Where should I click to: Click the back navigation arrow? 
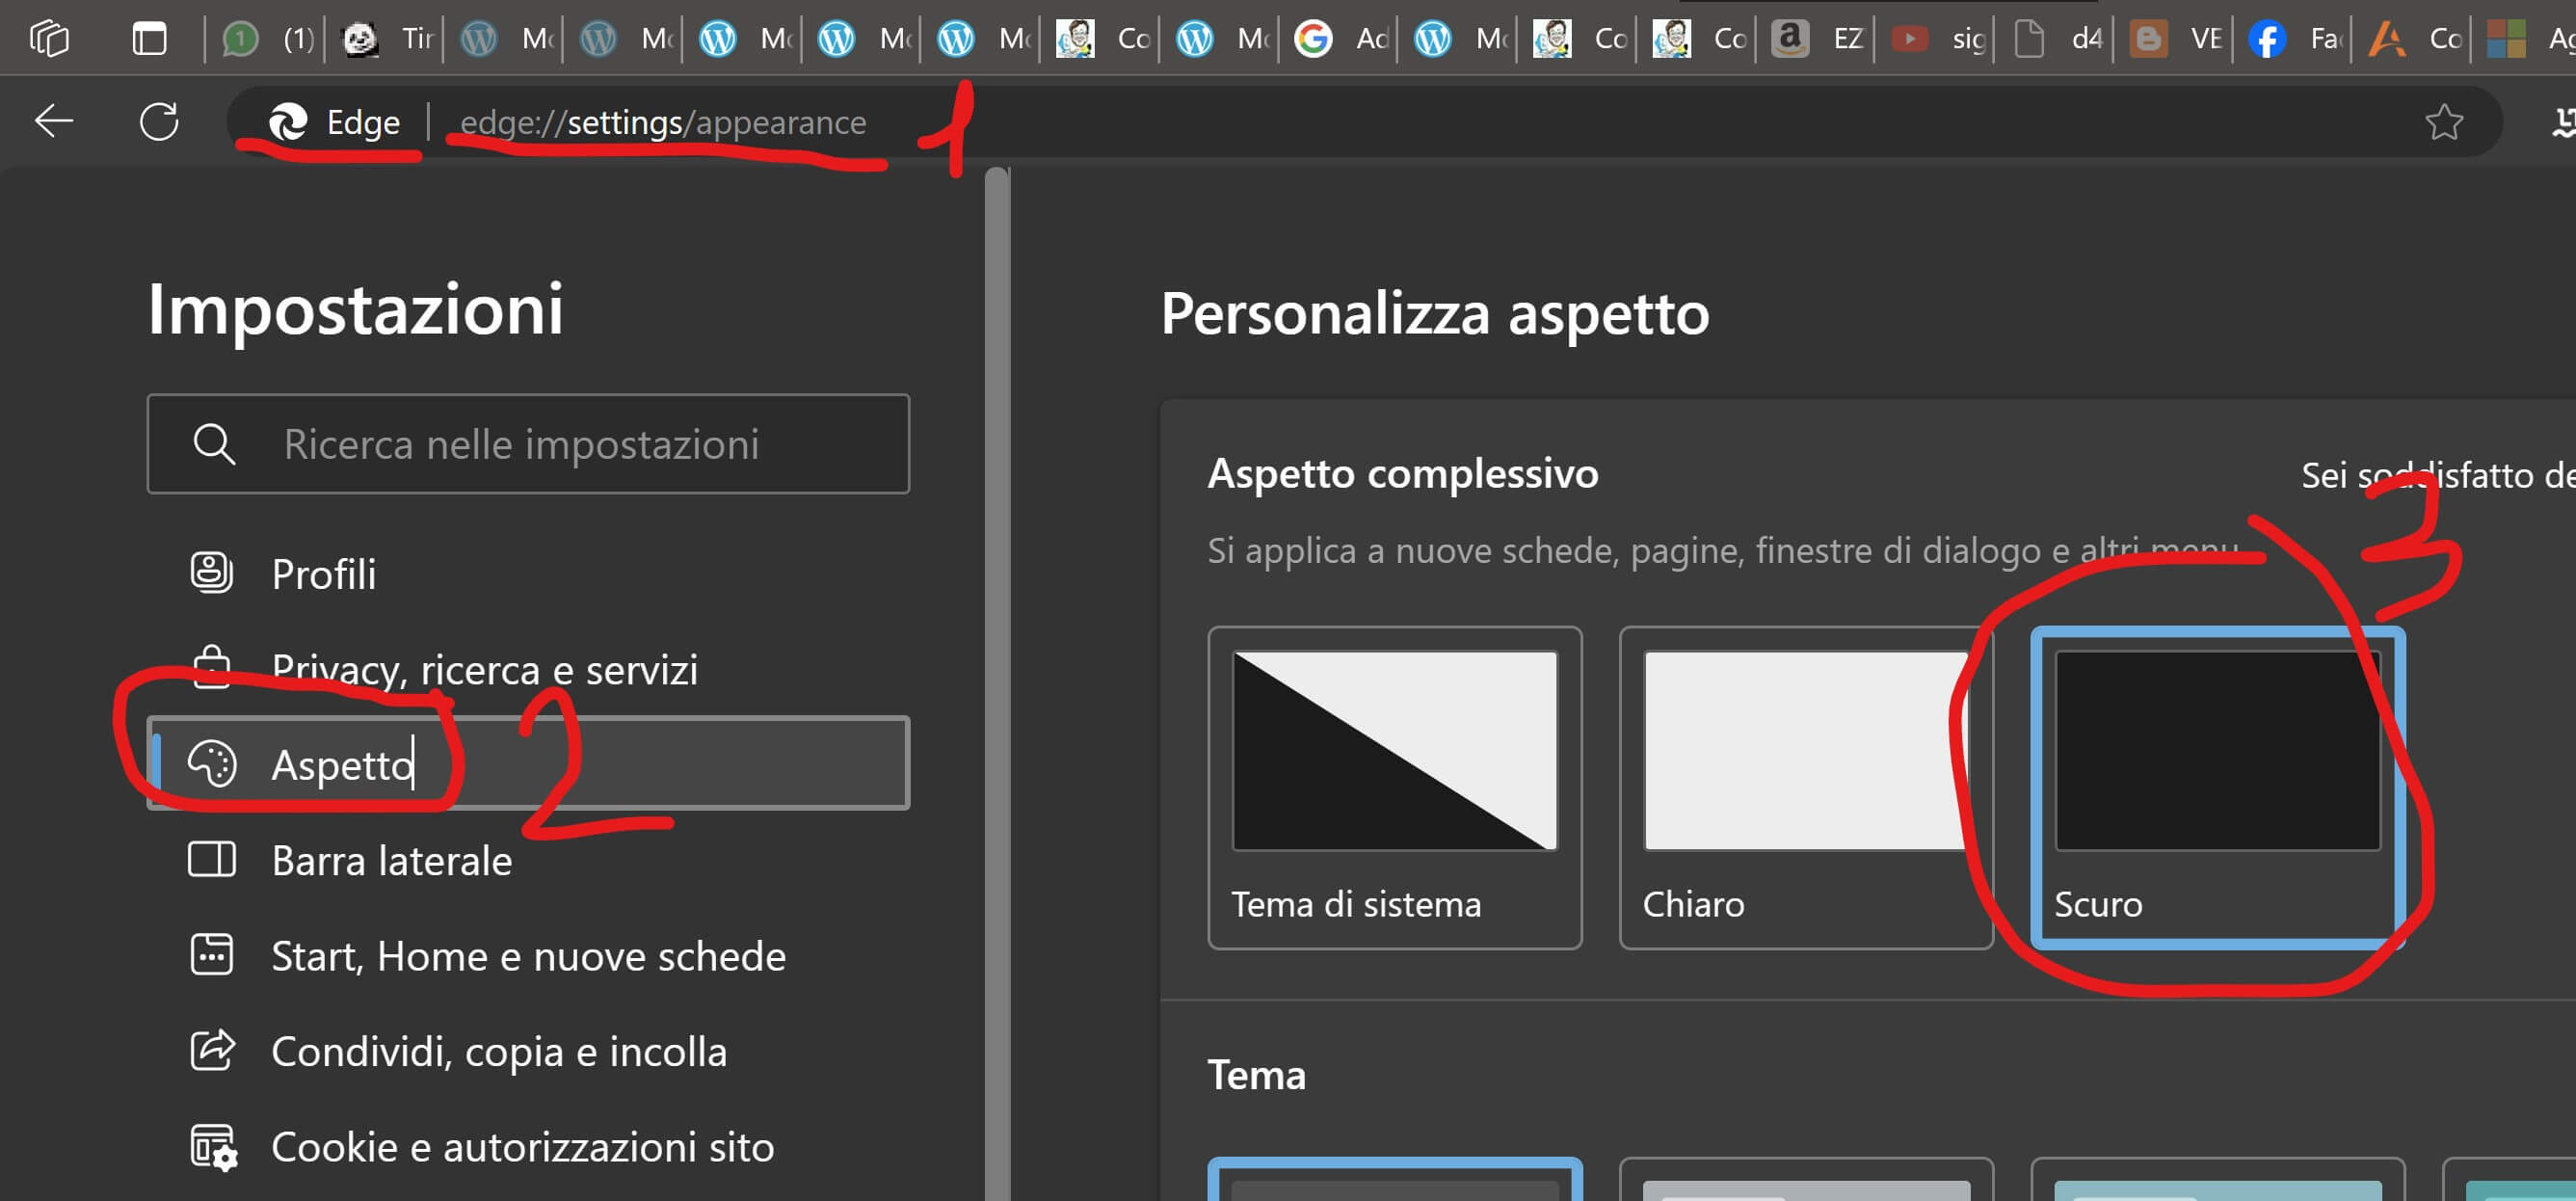click(x=54, y=122)
